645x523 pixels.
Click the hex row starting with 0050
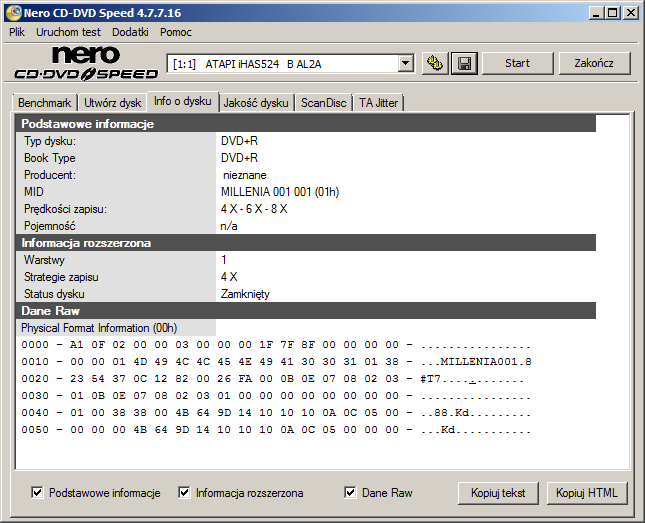(x=276, y=430)
